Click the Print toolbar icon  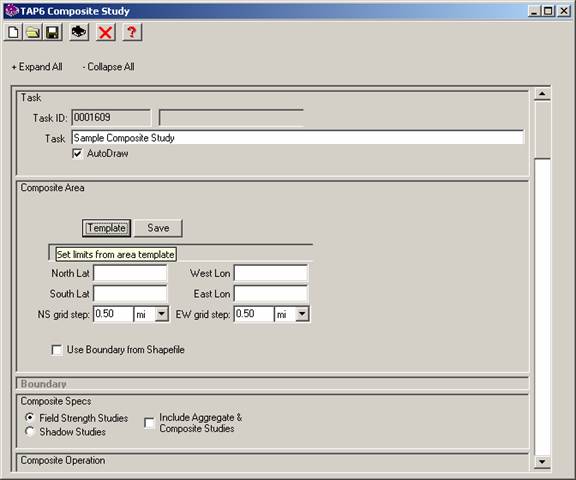(x=79, y=32)
